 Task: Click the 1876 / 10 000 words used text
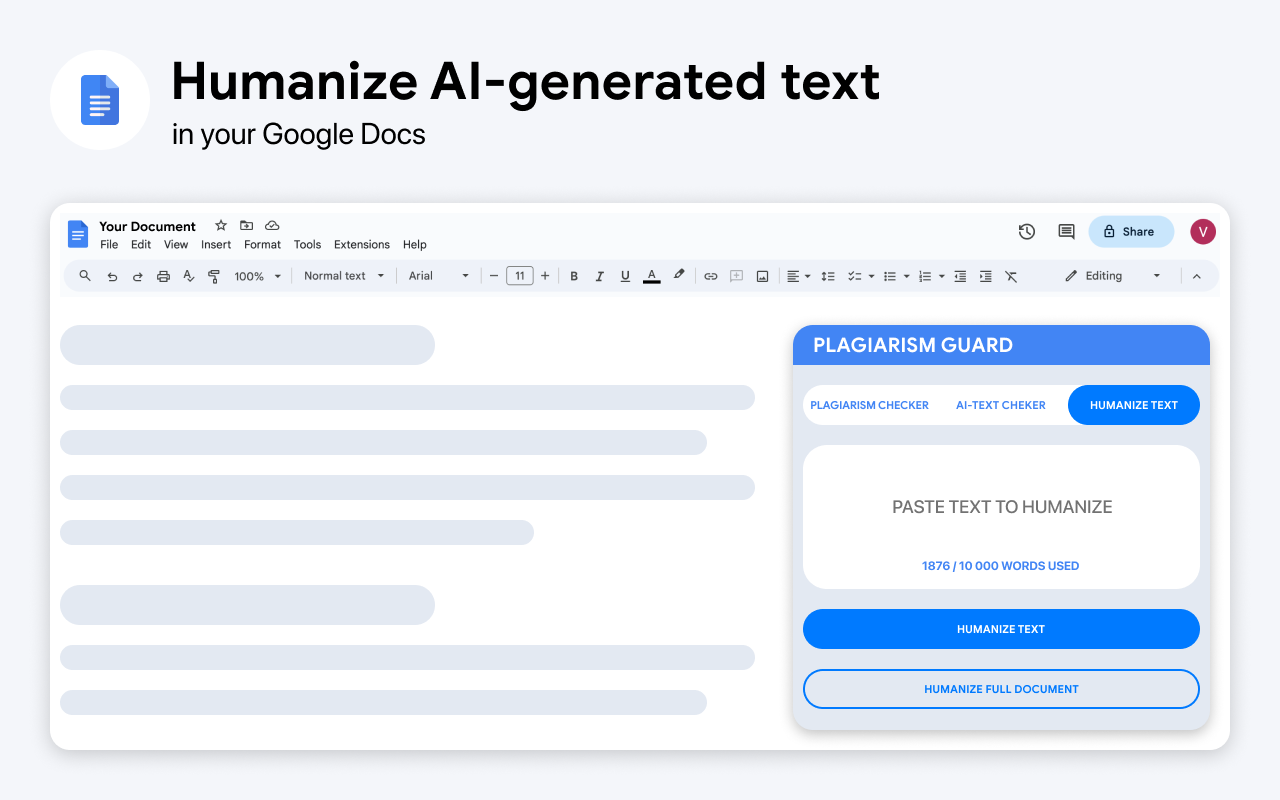tap(1001, 566)
